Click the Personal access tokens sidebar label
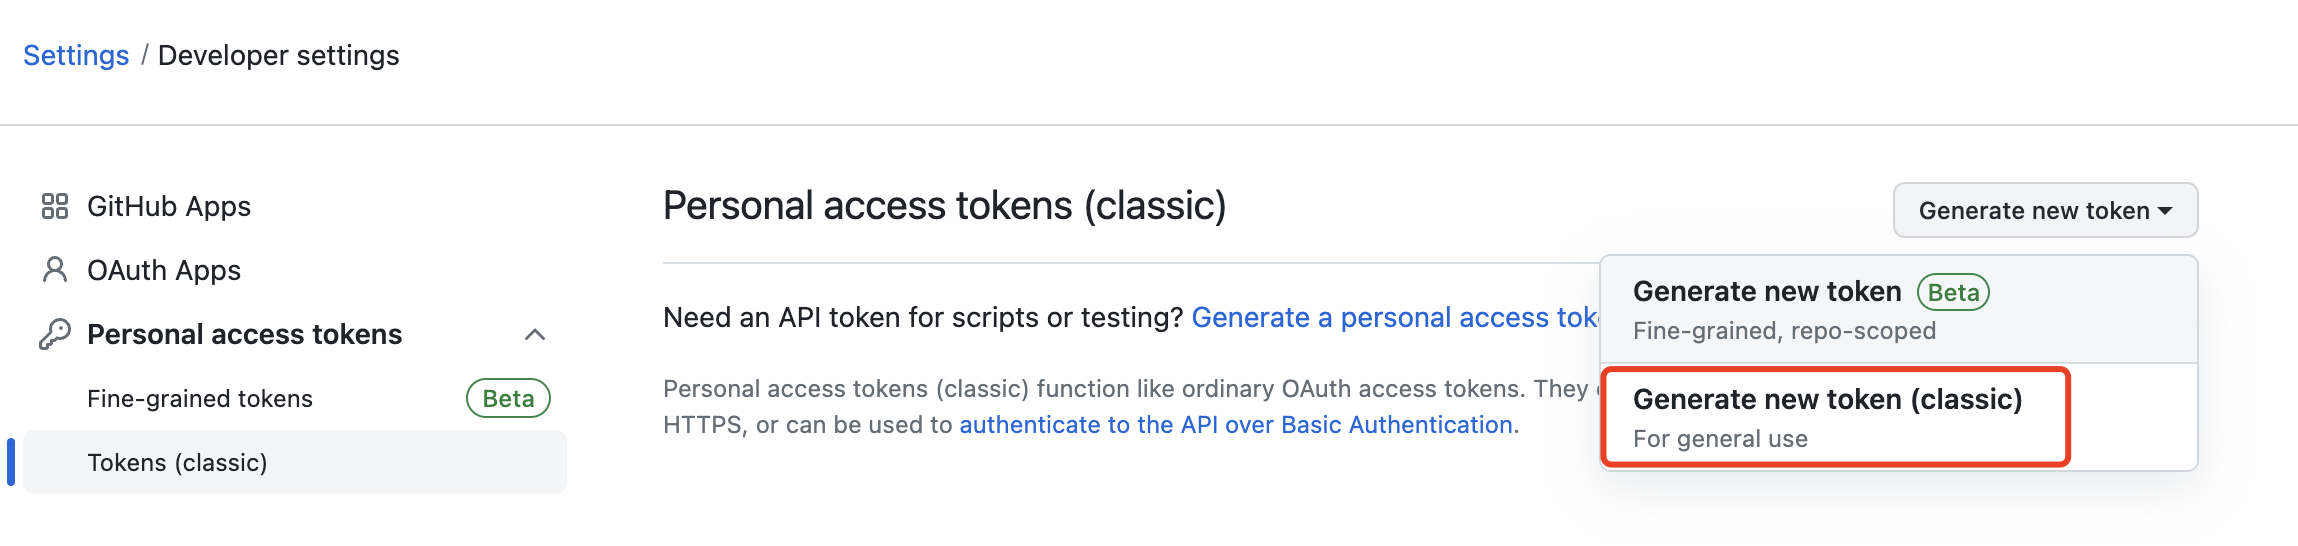Screen dimensions: 2298x546 [244, 334]
